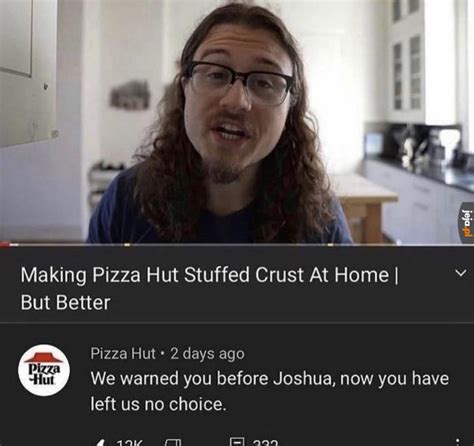The width and height of the screenshot is (474, 446).
Task: Click the 2 days ago comment timestamp
Action: pyautogui.click(x=207, y=353)
